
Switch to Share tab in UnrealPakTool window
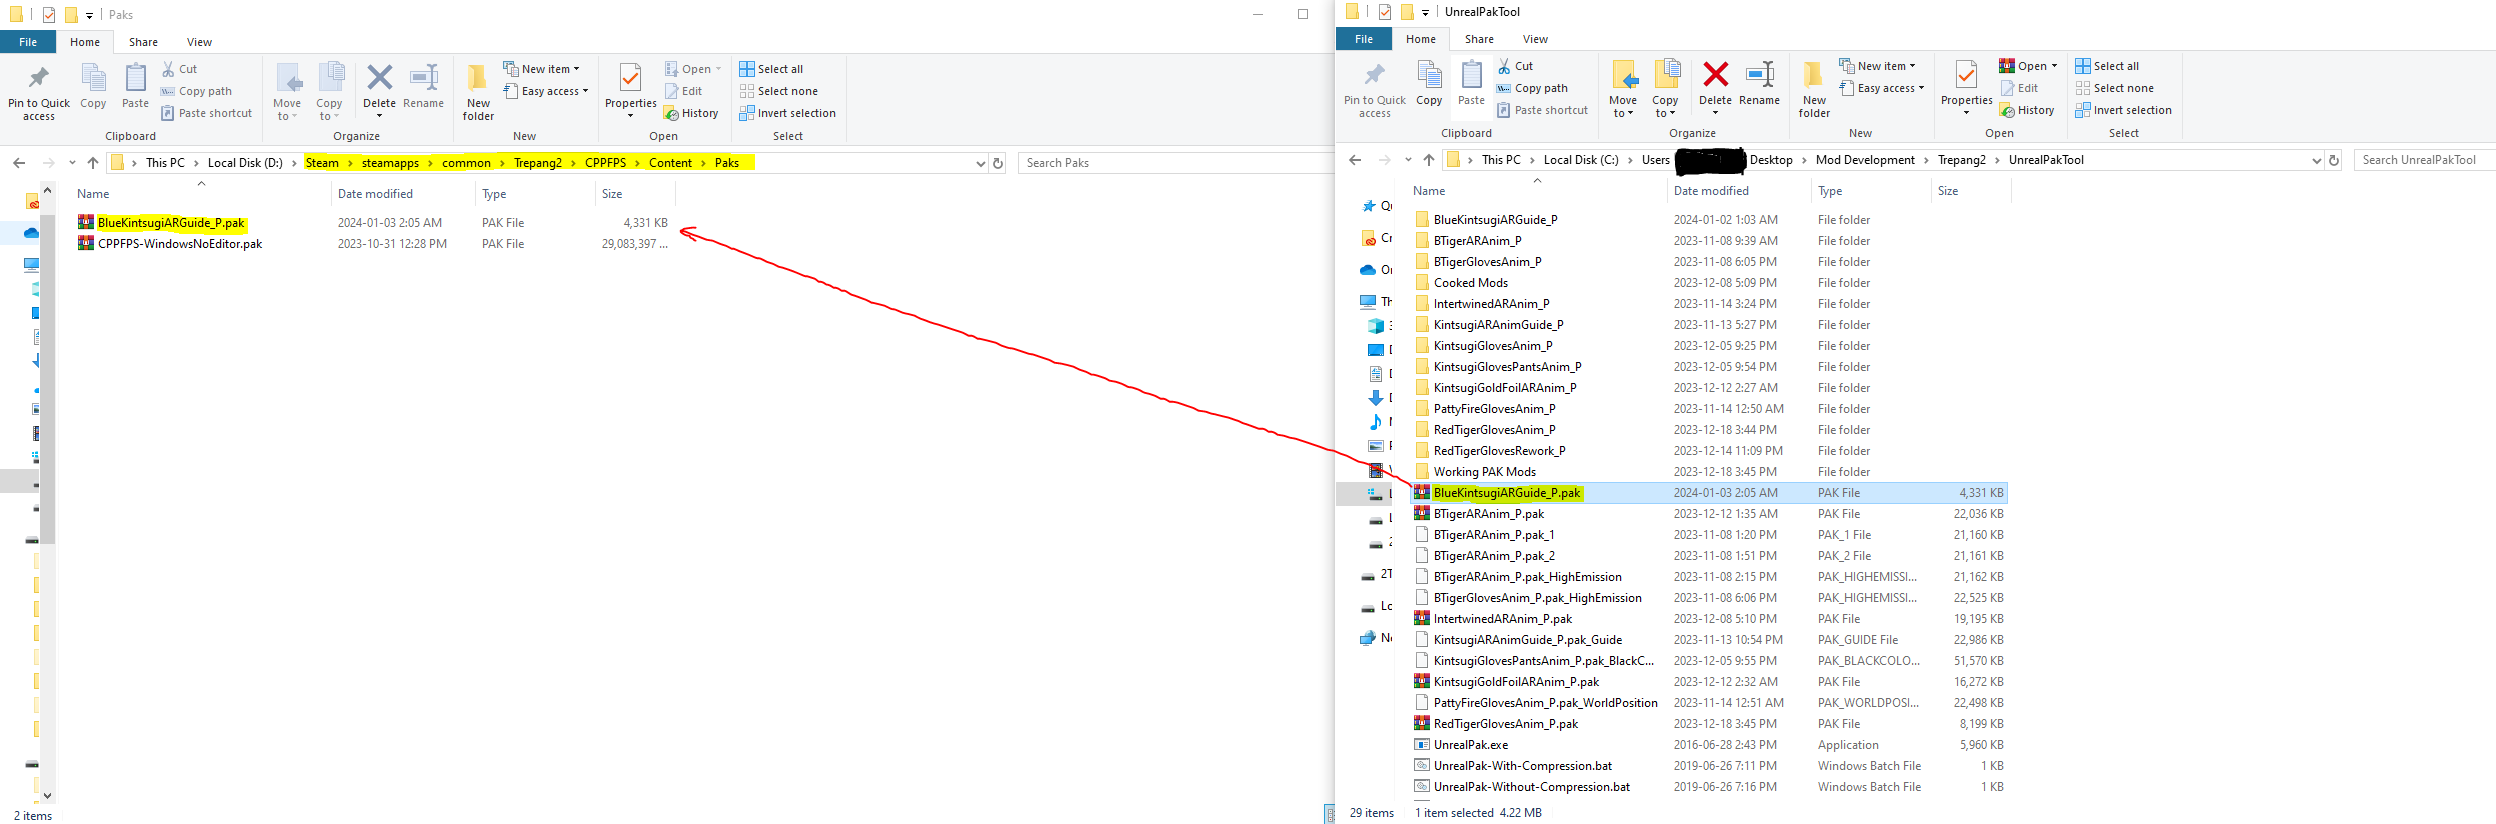pos(1479,39)
